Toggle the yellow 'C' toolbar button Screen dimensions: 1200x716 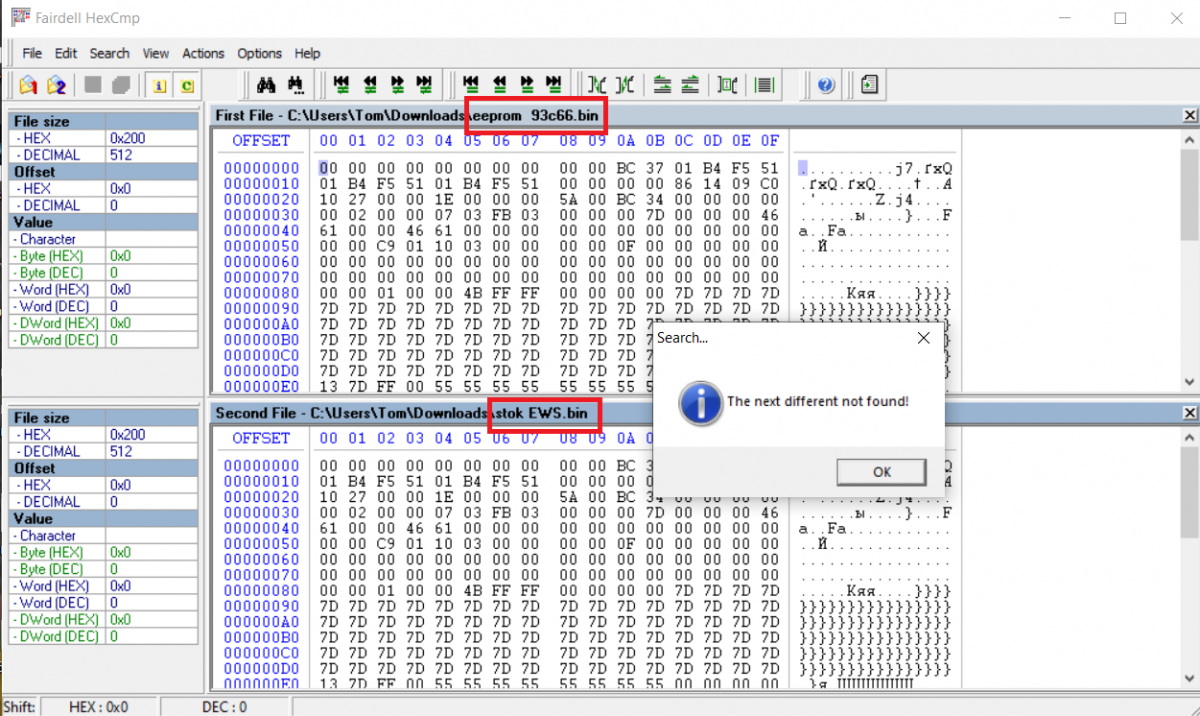click(x=187, y=85)
